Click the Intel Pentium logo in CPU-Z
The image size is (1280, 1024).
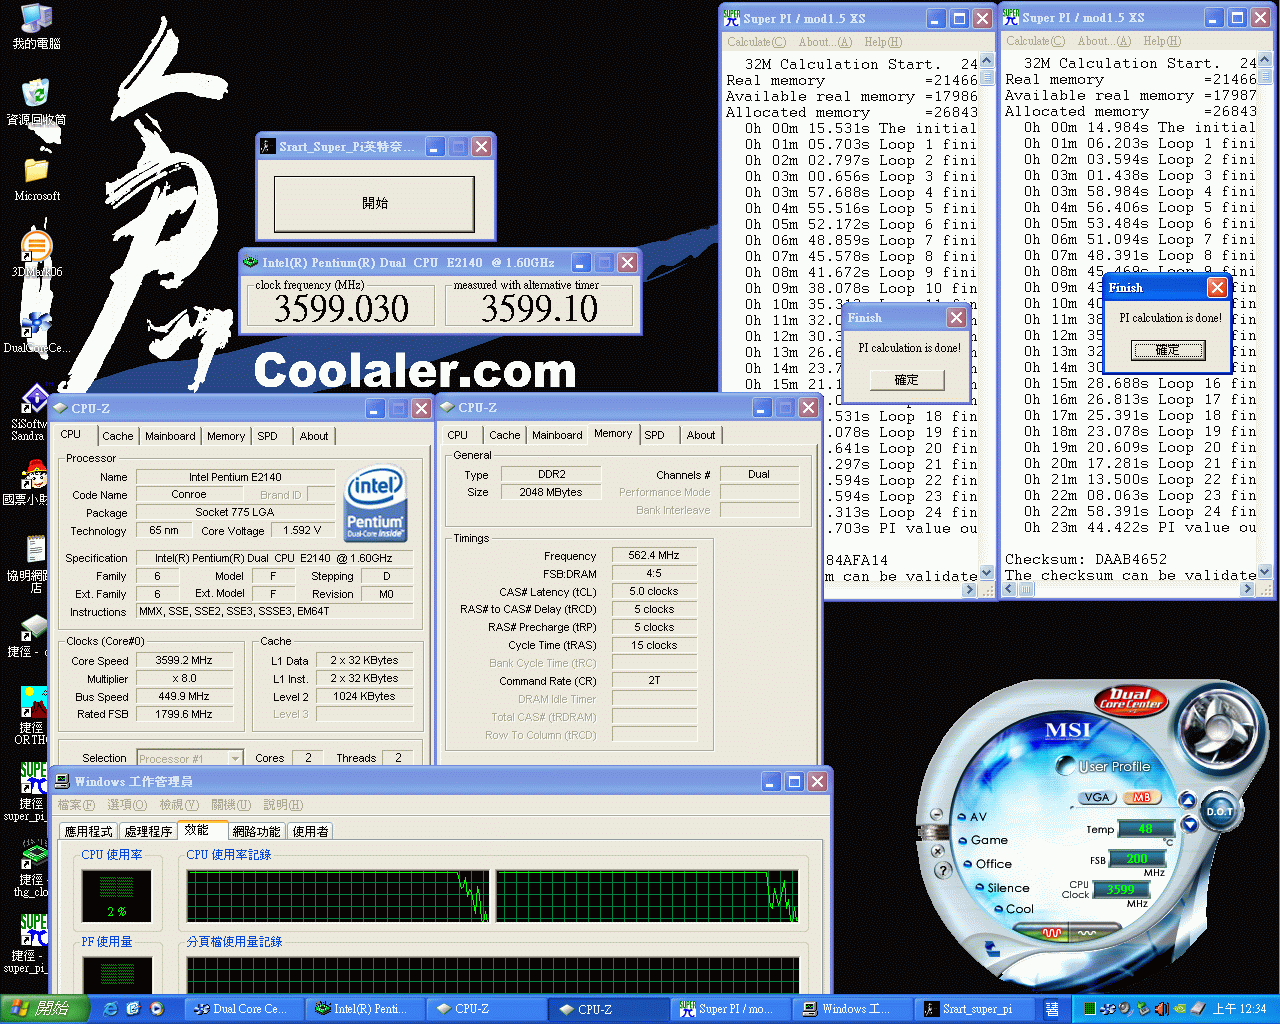tap(375, 503)
